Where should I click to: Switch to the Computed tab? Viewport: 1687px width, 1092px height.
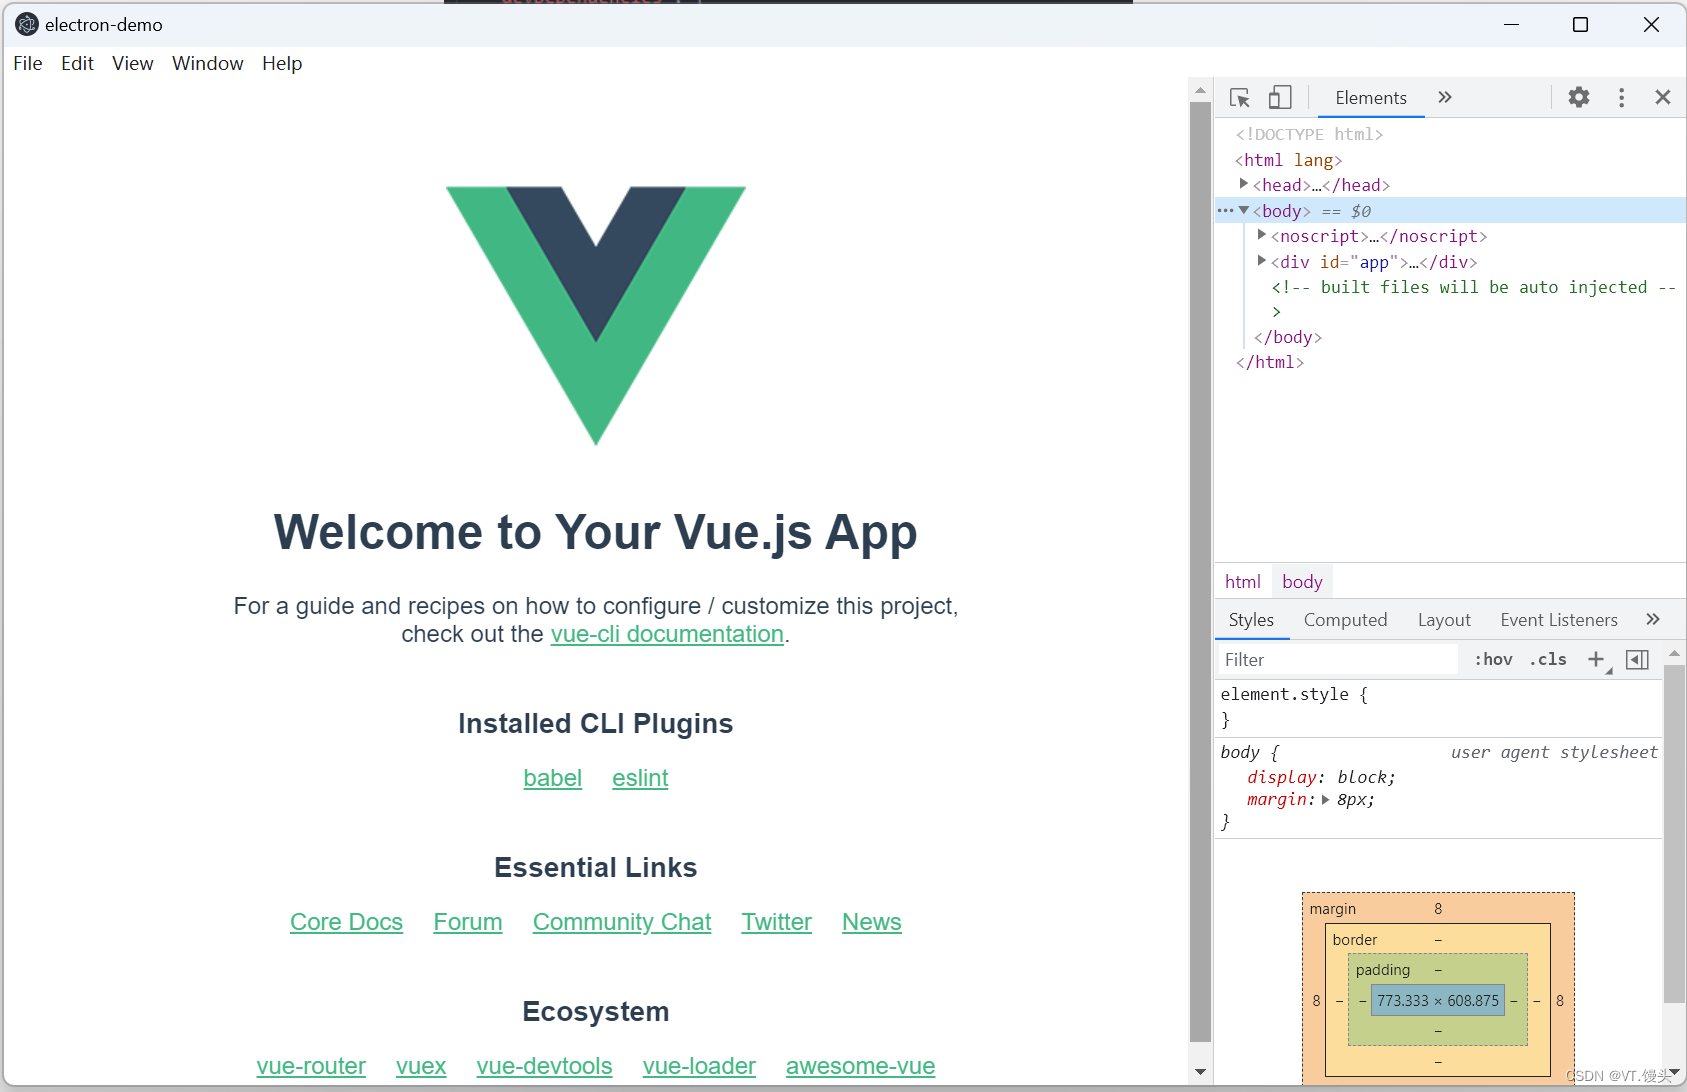coord(1345,620)
